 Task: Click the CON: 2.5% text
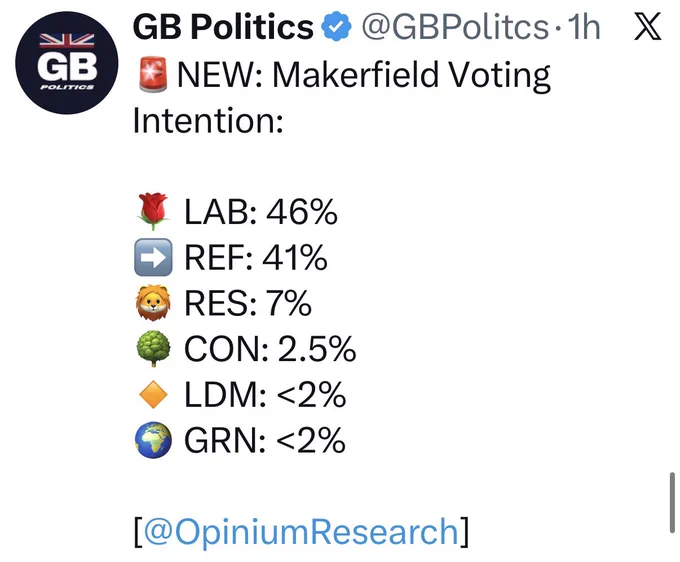point(270,349)
